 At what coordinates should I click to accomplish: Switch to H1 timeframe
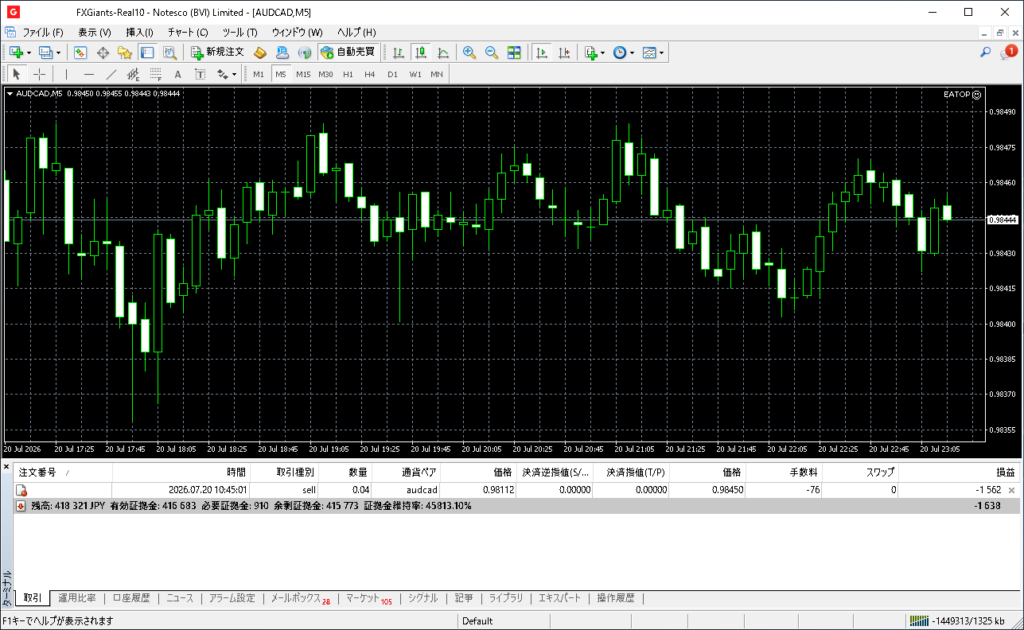point(348,74)
